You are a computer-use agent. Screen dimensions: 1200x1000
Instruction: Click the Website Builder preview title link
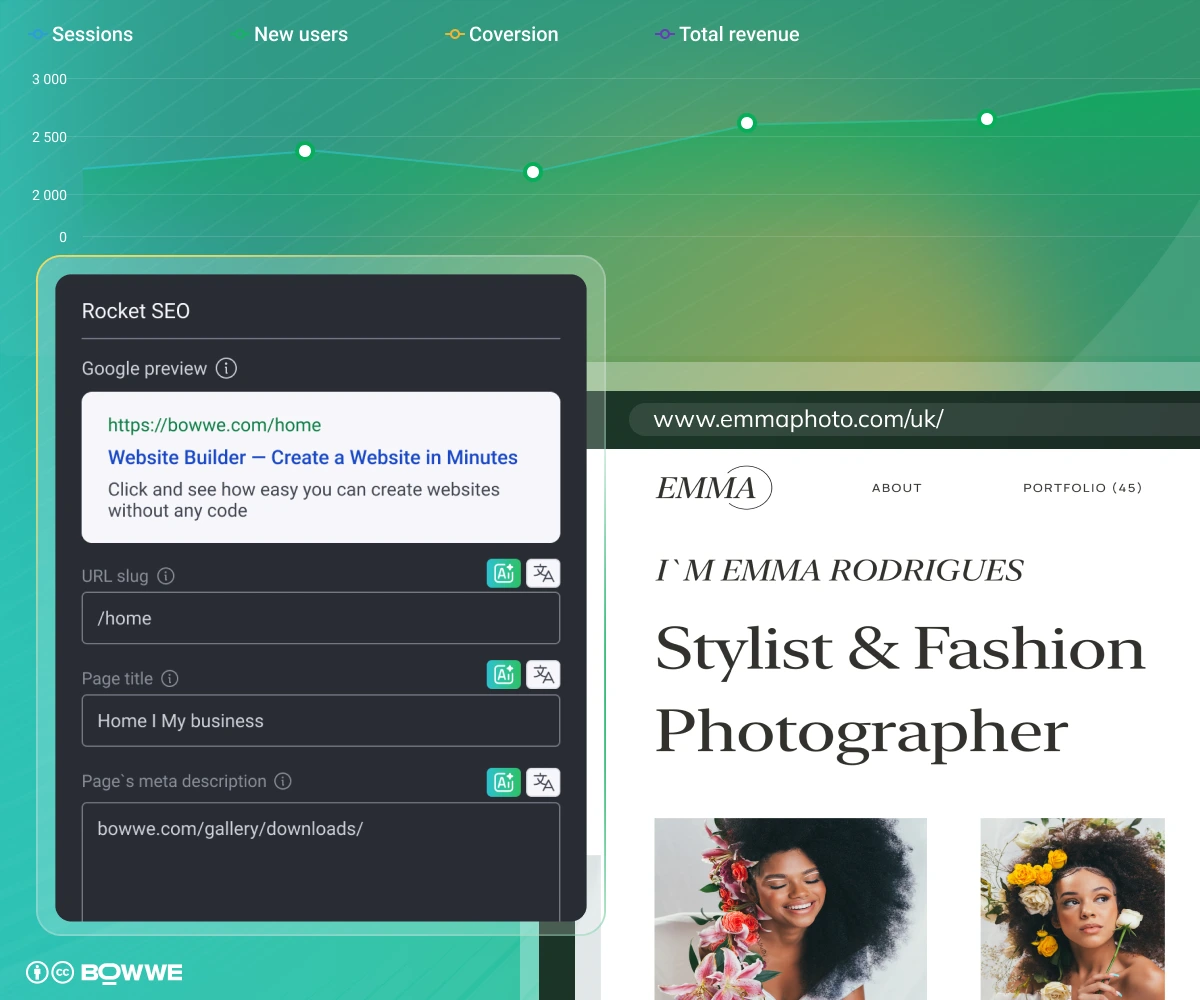coord(313,457)
